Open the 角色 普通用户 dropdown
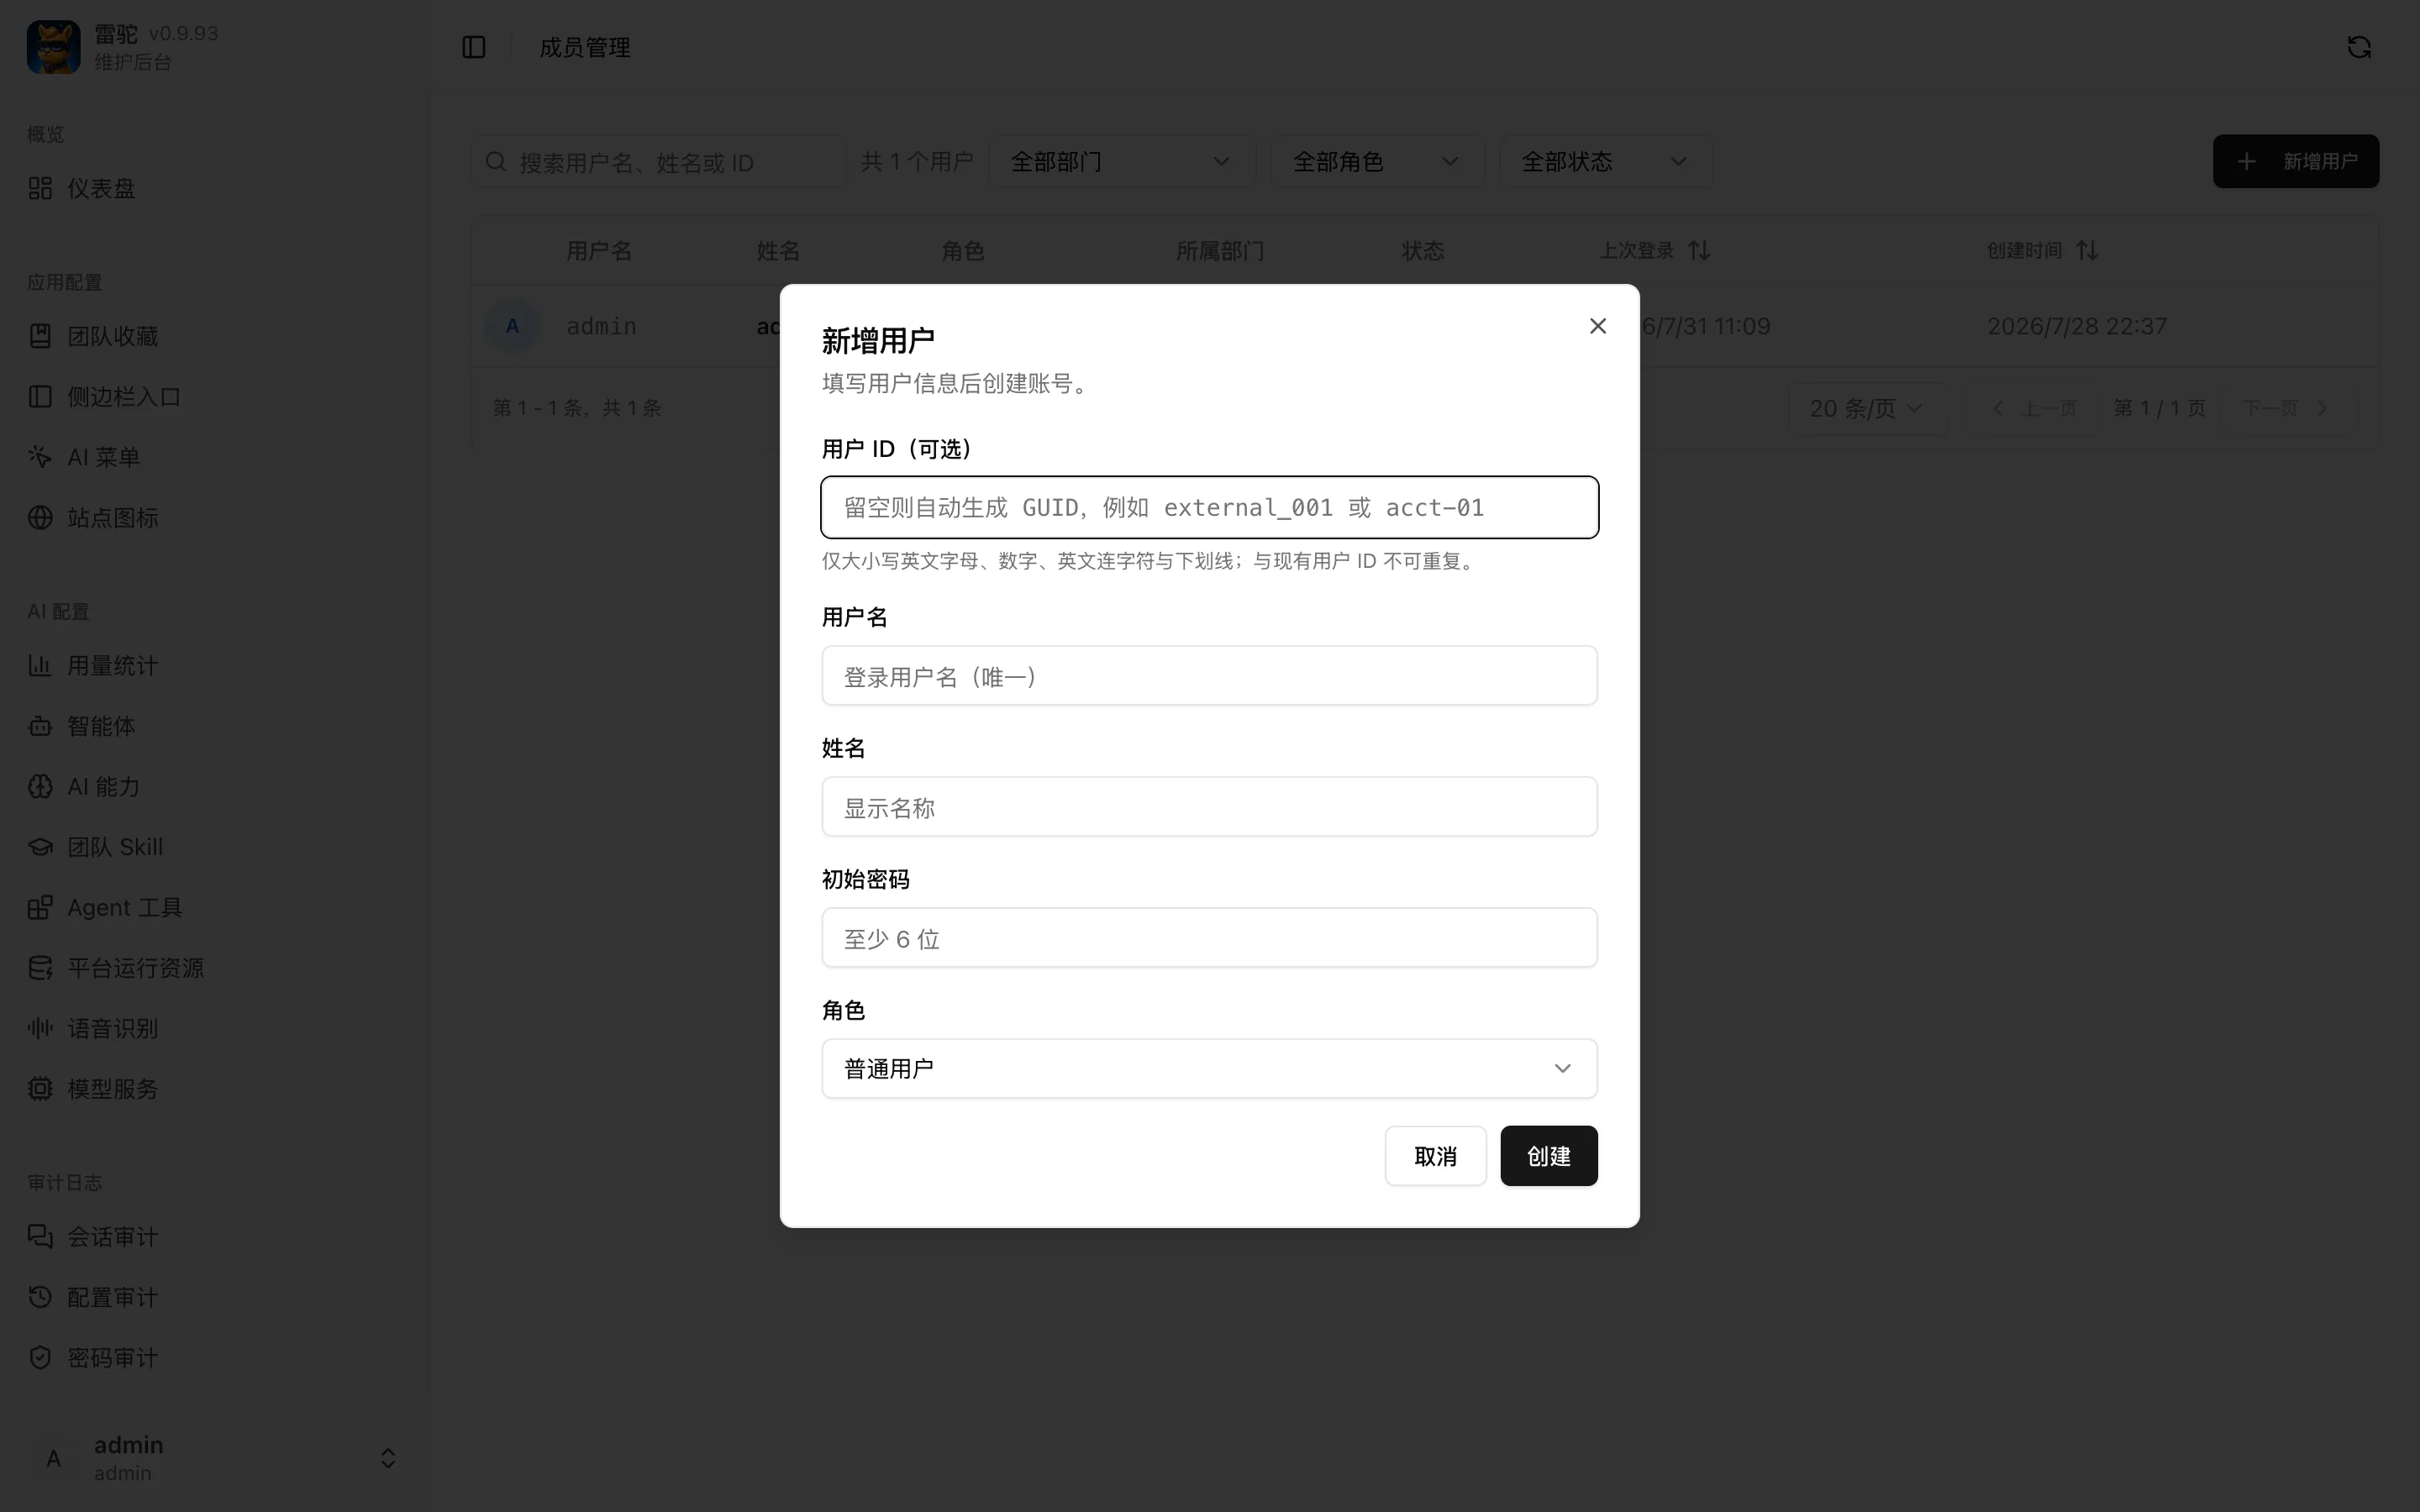This screenshot has width=2420, height=1512. (1209, 1068)
